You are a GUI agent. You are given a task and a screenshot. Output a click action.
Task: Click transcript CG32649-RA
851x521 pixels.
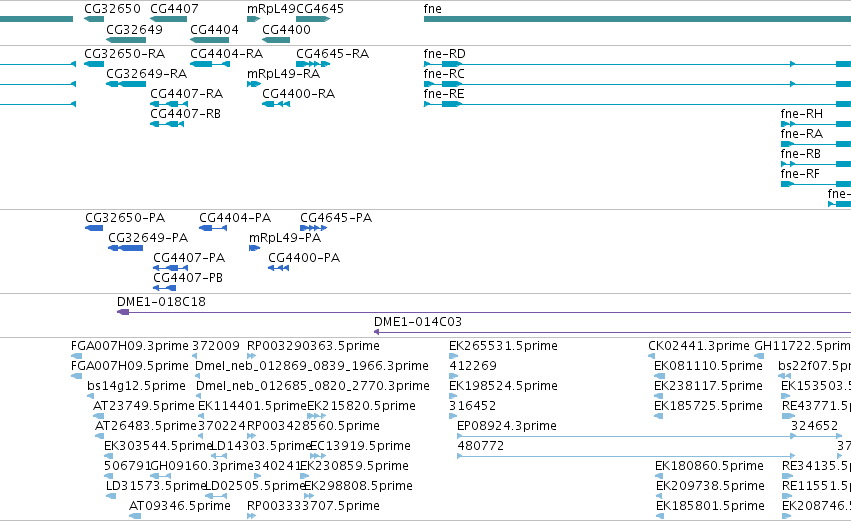(x=147, y=74)
